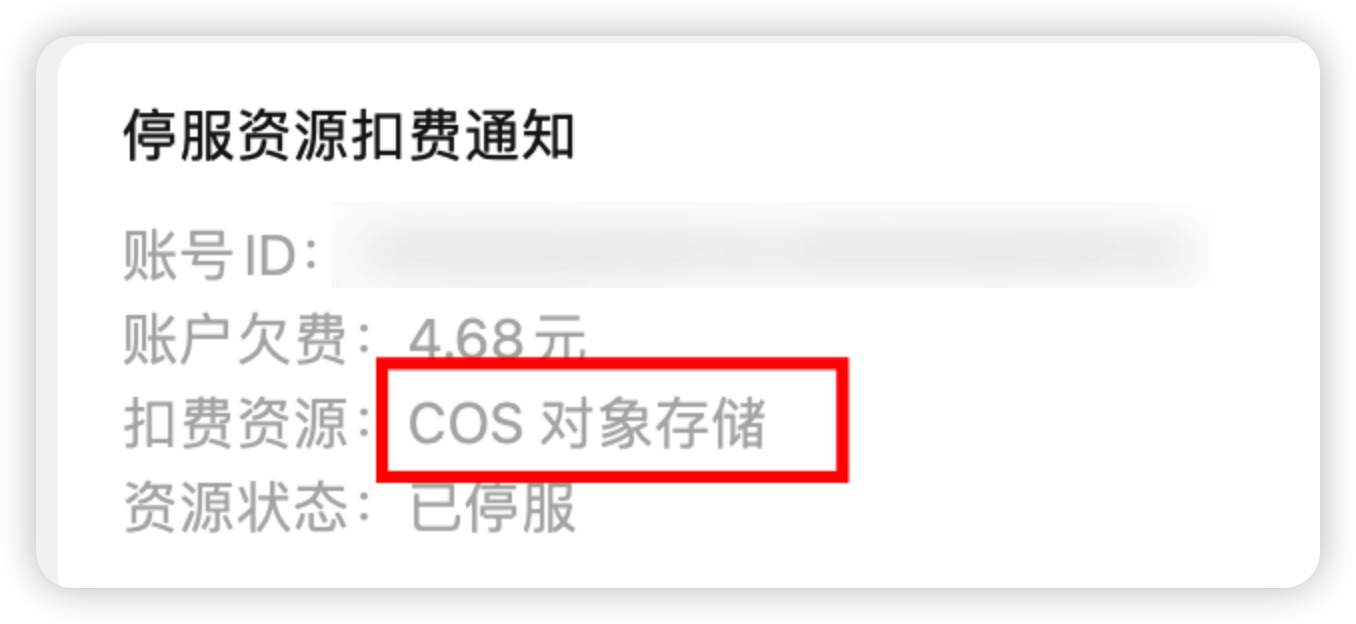Click the red highlight box's right border

click(841, 419)
